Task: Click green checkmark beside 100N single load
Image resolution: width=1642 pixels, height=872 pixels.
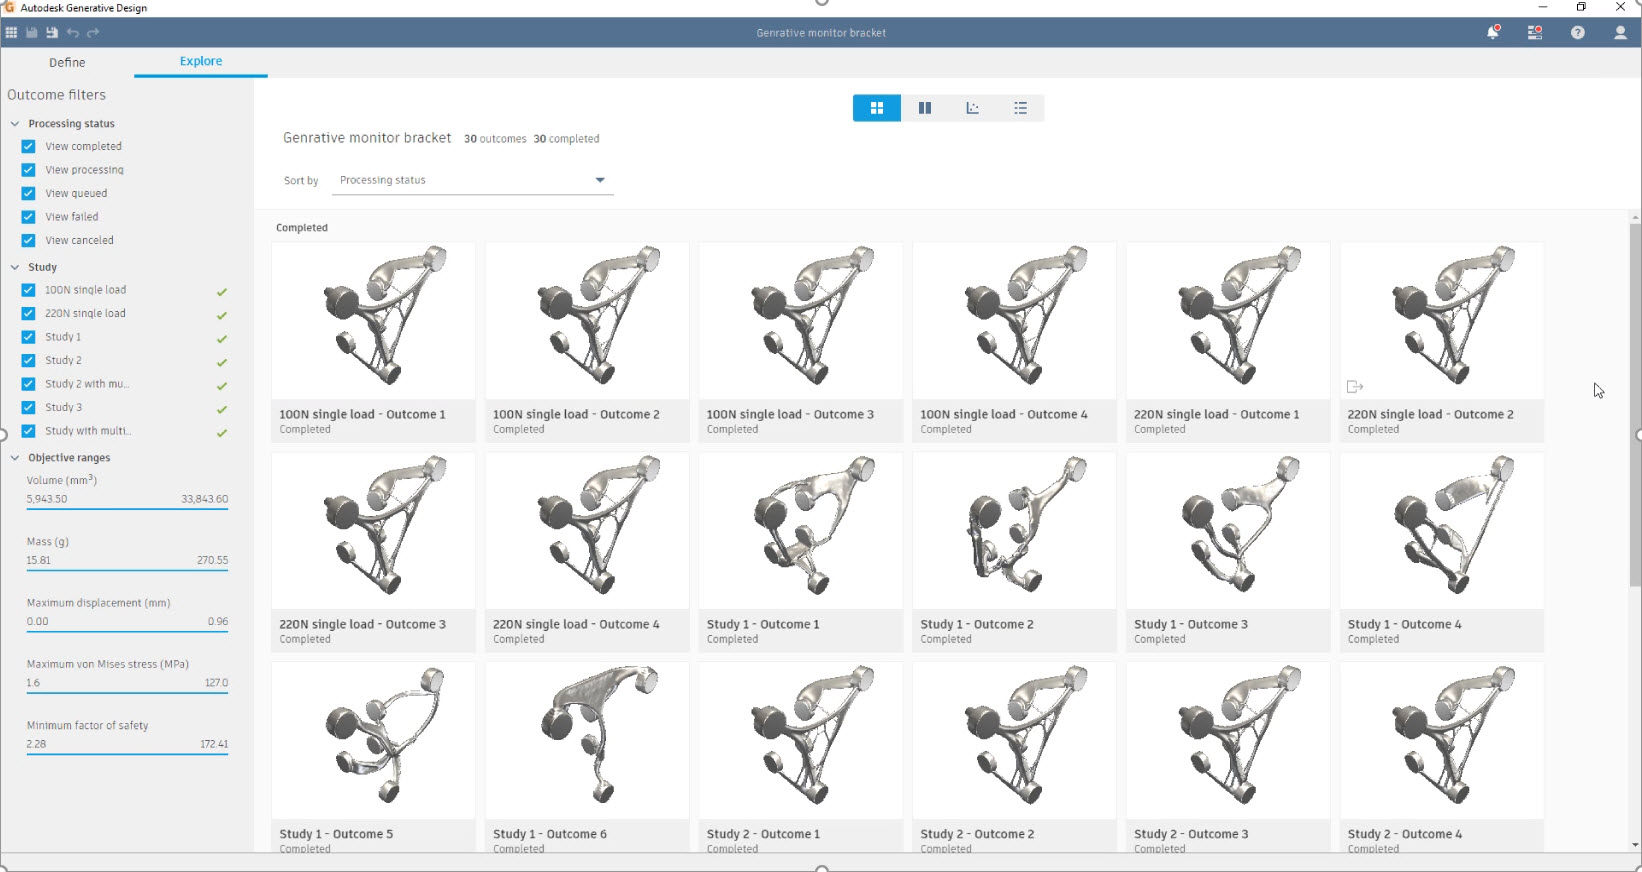Action: (x=222, y=292)
